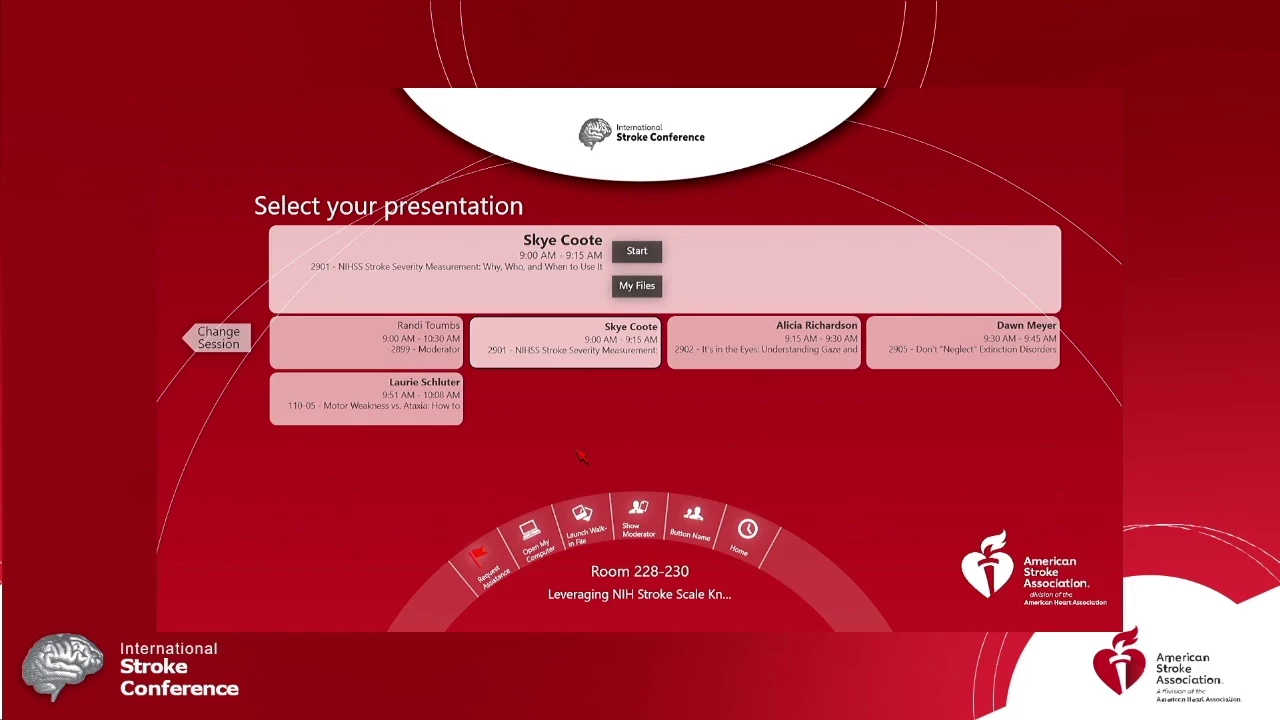Click the Change Session arrow button
This screenshot has height=720, width=1280.
coord(216,338)
